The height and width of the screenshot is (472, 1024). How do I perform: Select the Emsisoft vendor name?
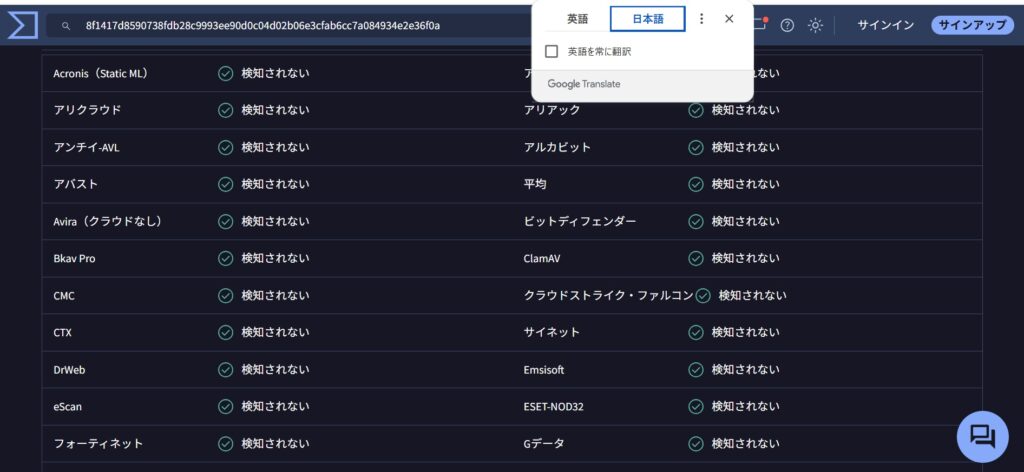tap(544, 370)
